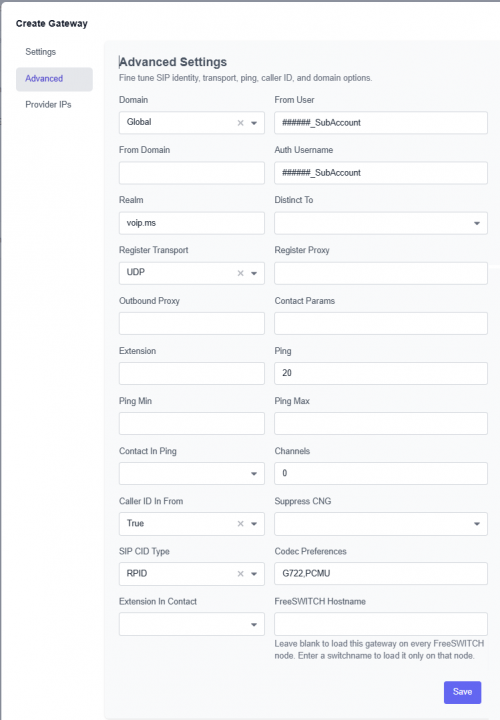500x720 pixels.
Task: Open the Provider IPs tab
Action: [x=48, y=105]
